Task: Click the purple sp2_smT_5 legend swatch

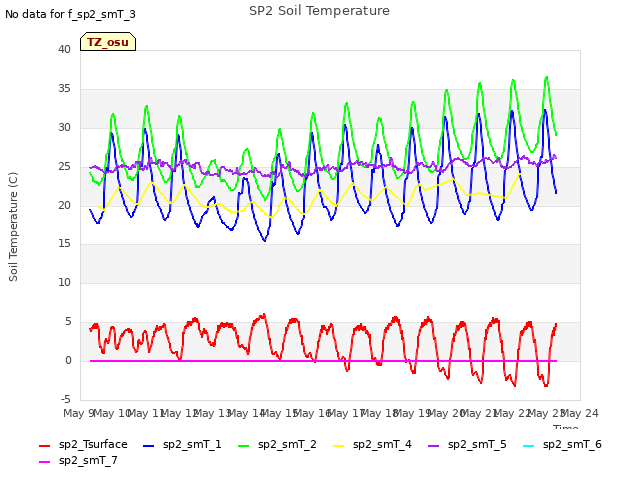Action: 433,446
